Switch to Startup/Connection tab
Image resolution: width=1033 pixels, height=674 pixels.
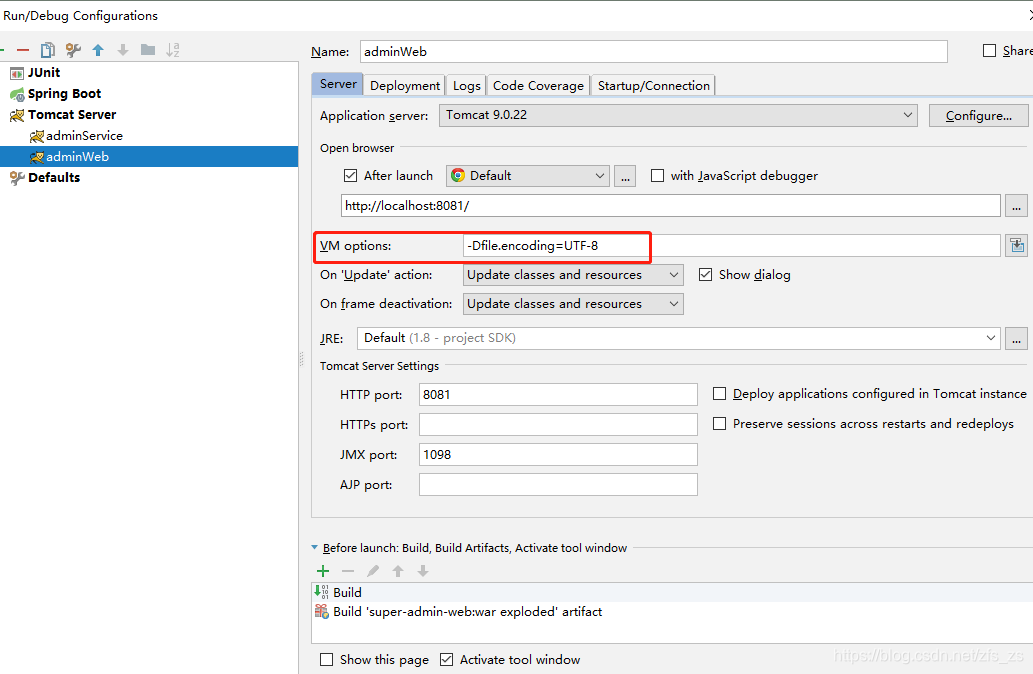pos(654,86)
